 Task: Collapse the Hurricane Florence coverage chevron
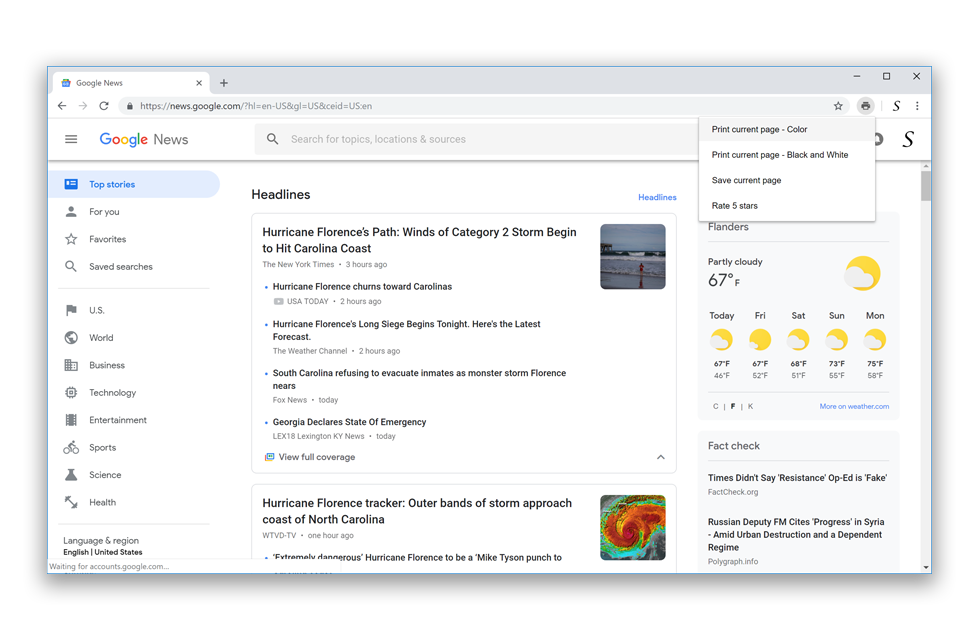(661, 457)
